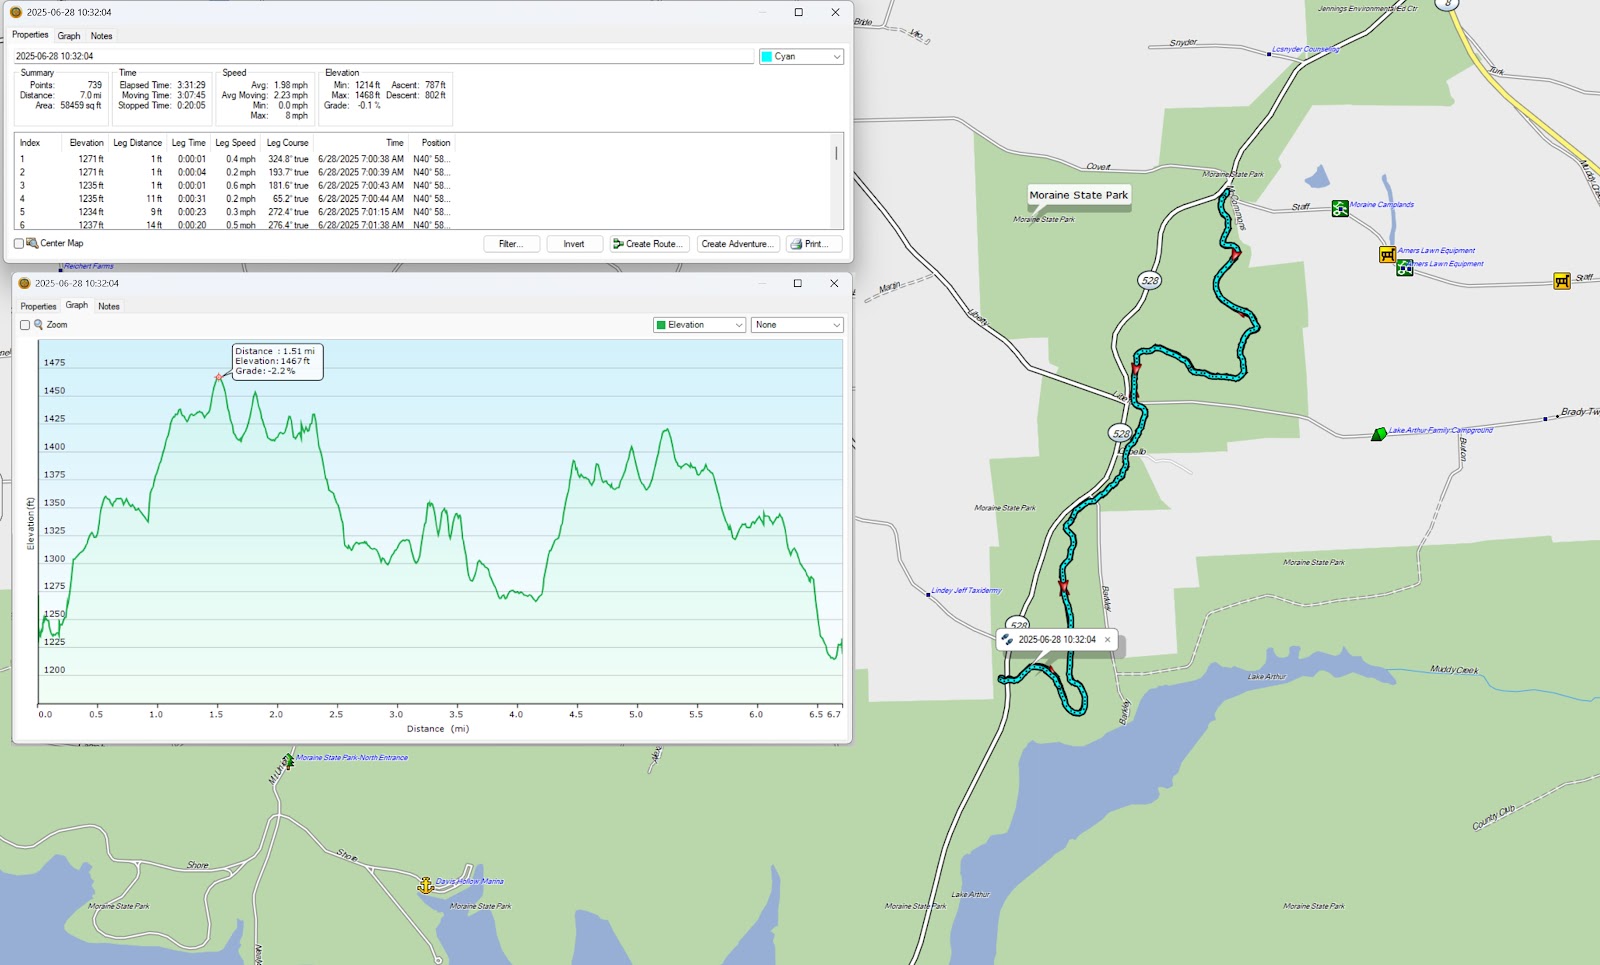
Task: Switch to Notes tab in properties window
Action: [x=102, y=36]
